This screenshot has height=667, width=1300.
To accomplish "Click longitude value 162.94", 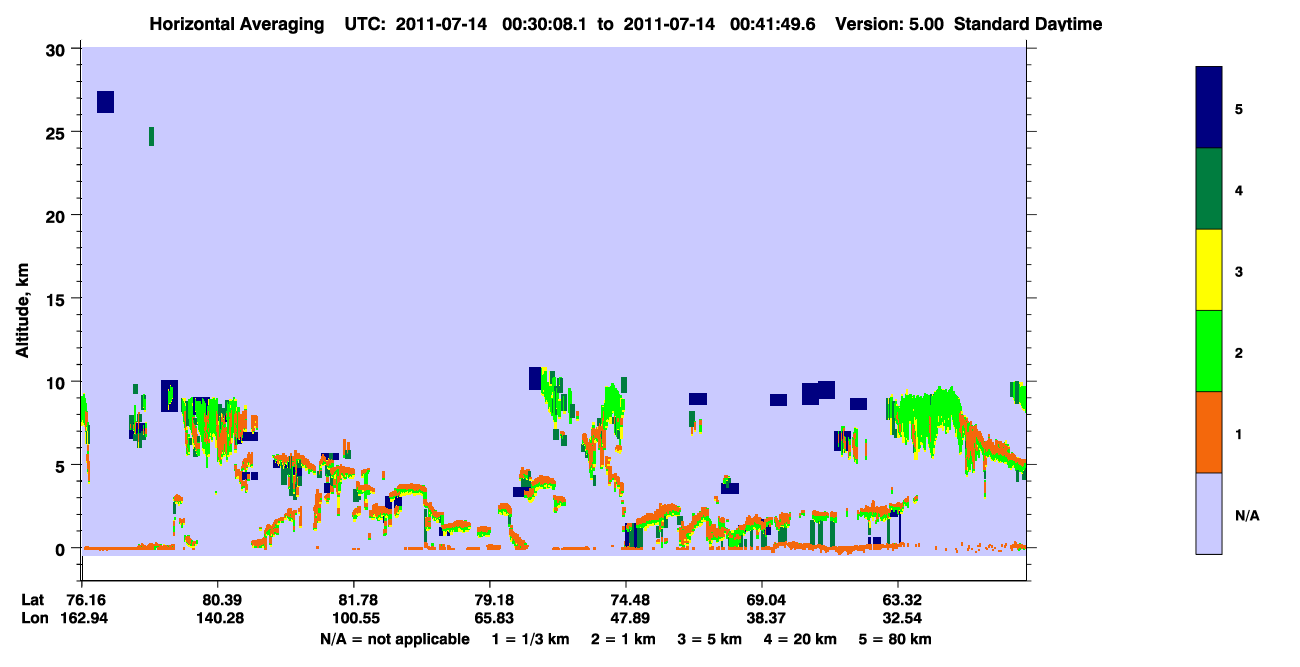I will click(x=86, y=618).
